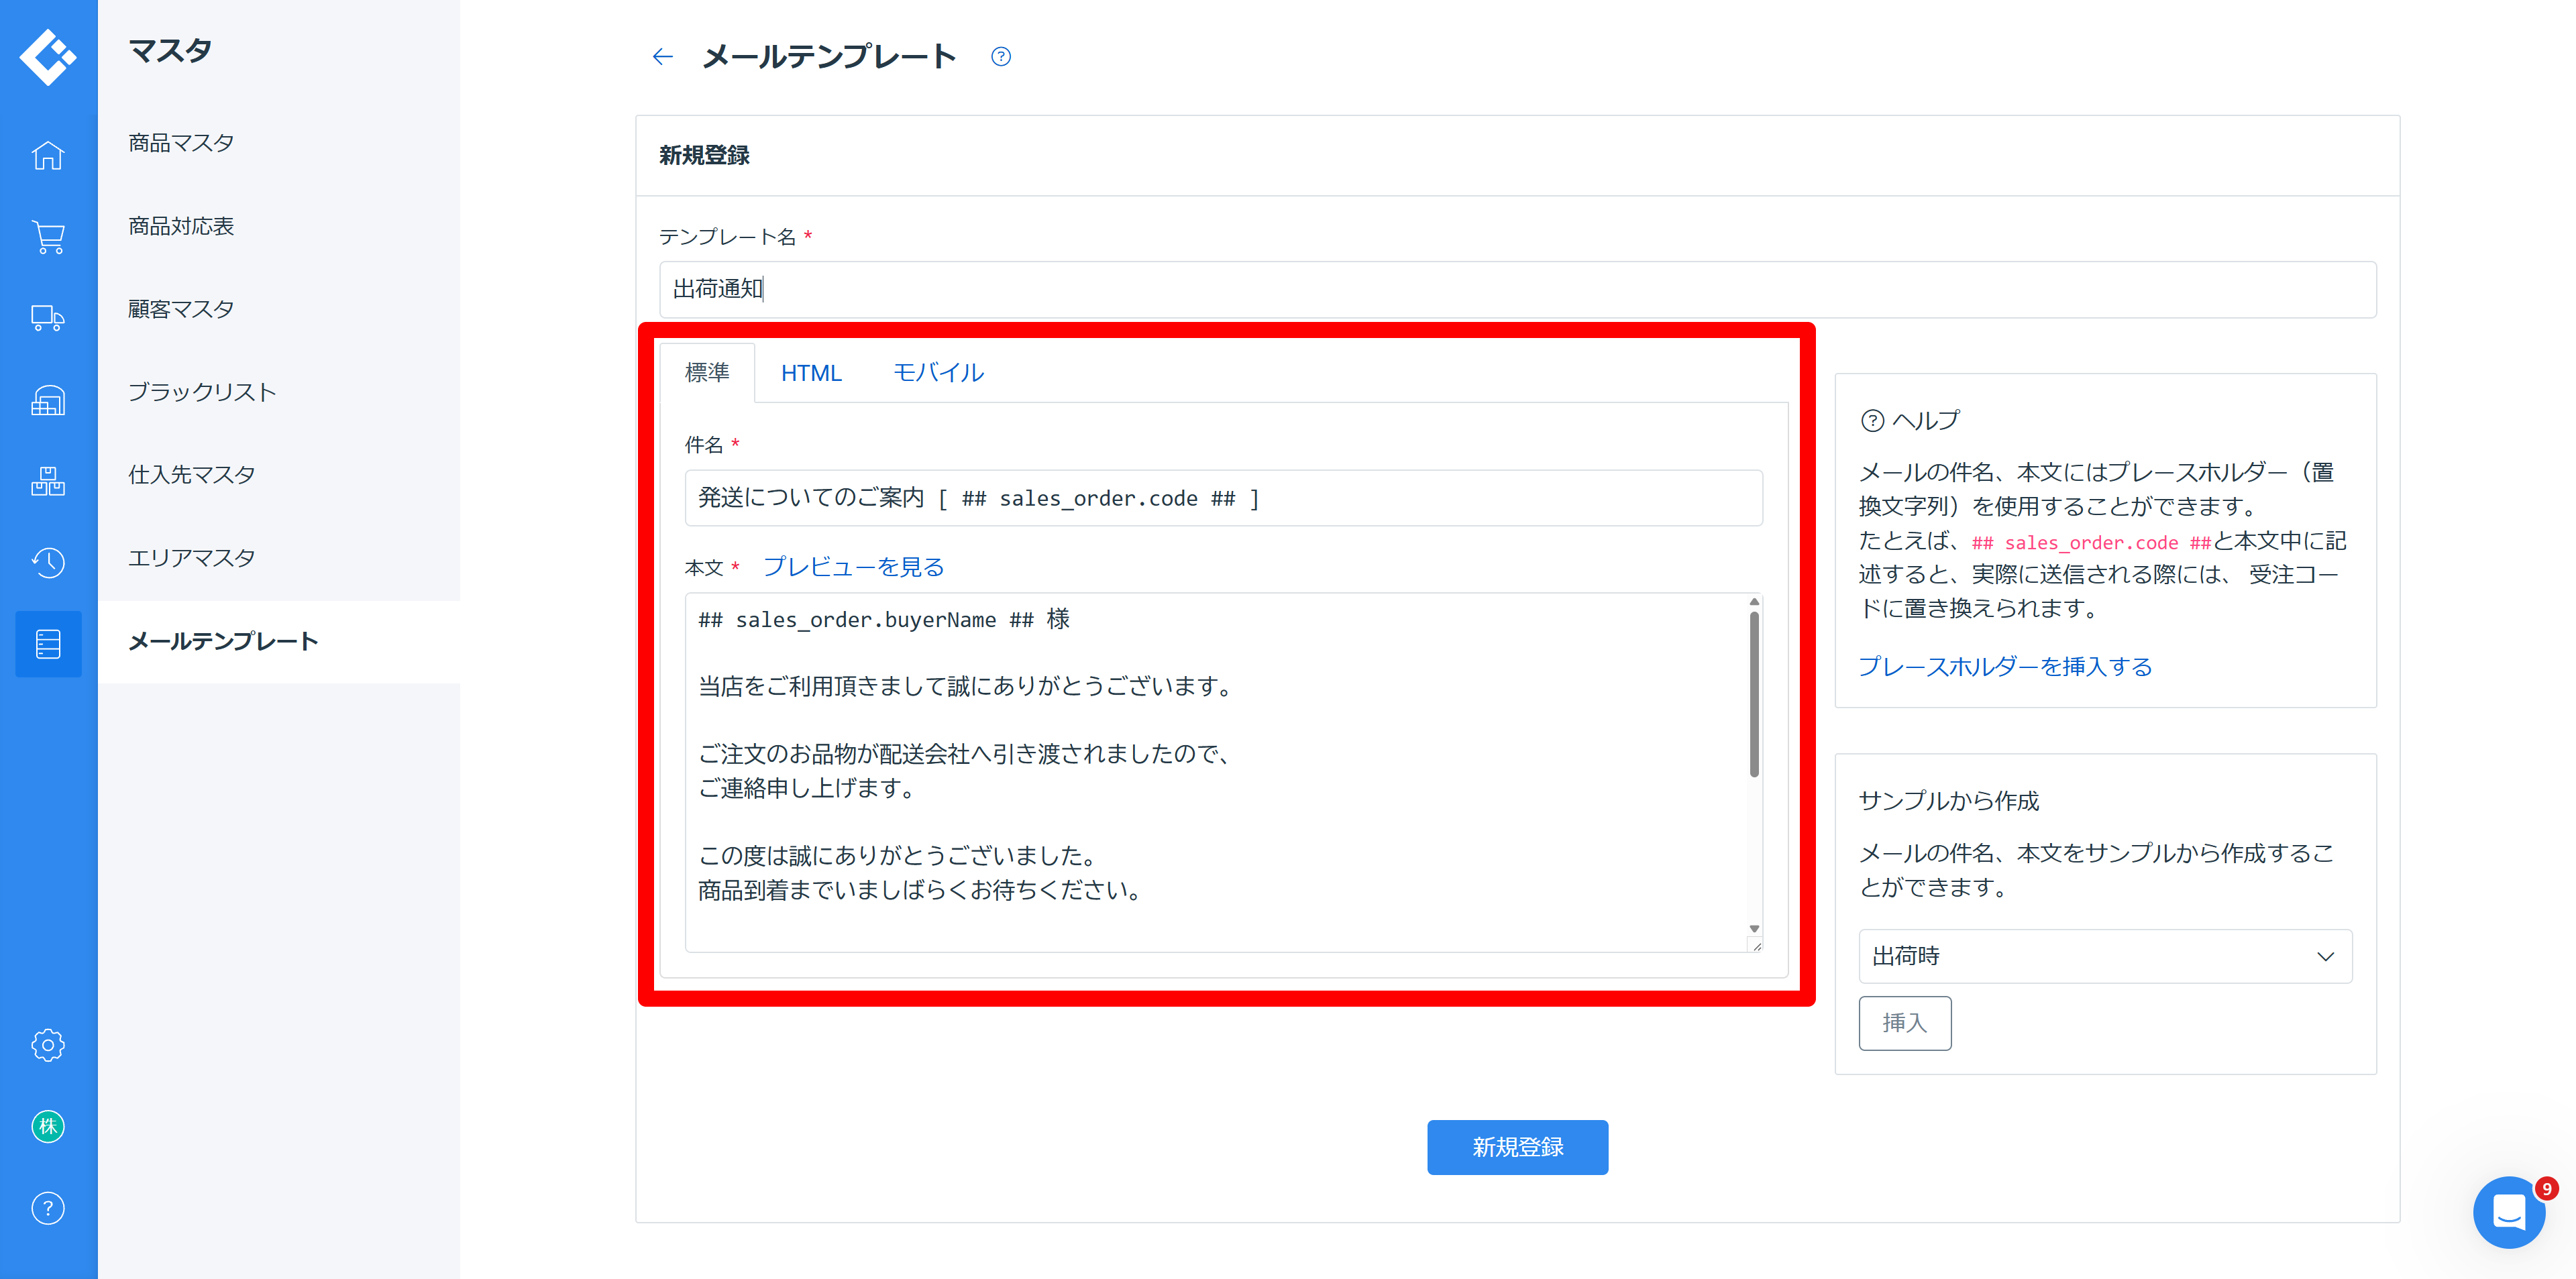Switch to the HTML tab
This screenshot has width=2576, height=1279.
point(811,373)
